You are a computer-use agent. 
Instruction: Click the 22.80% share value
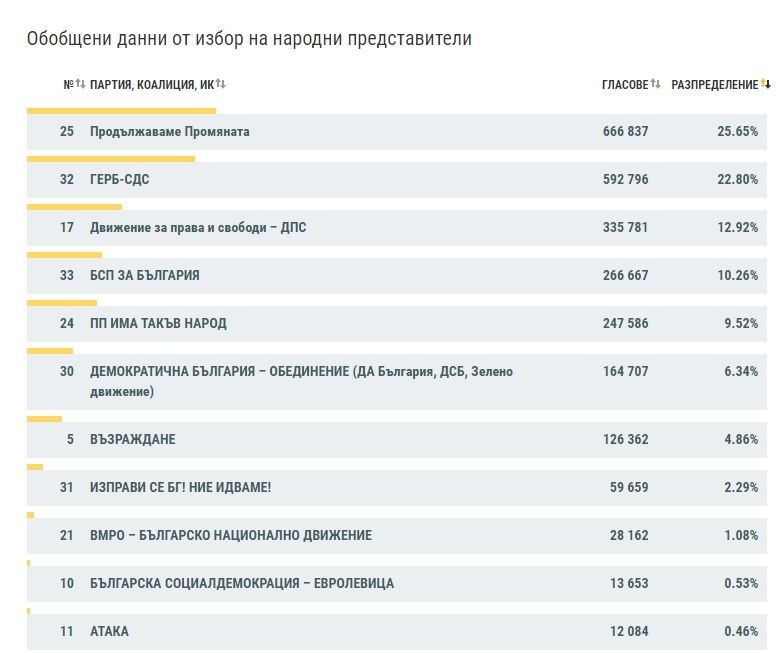tap(738, 180)
